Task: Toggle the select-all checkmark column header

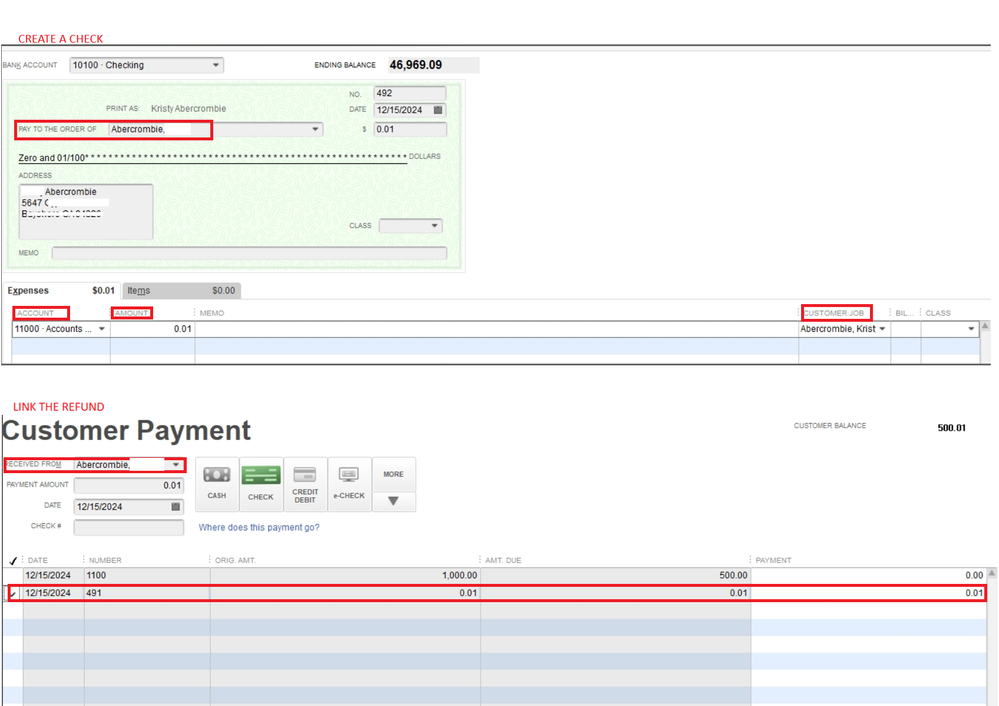Action: 13,561
